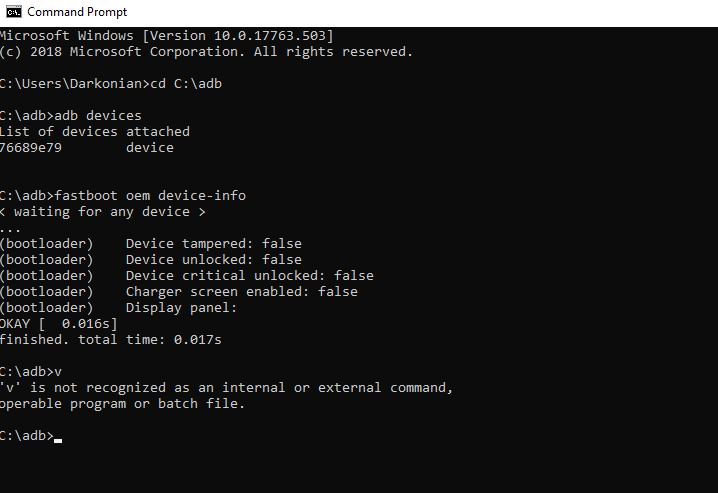Click the Microsoft Windows version line
The height and width of the screenshot is (493, 718).
166,35
